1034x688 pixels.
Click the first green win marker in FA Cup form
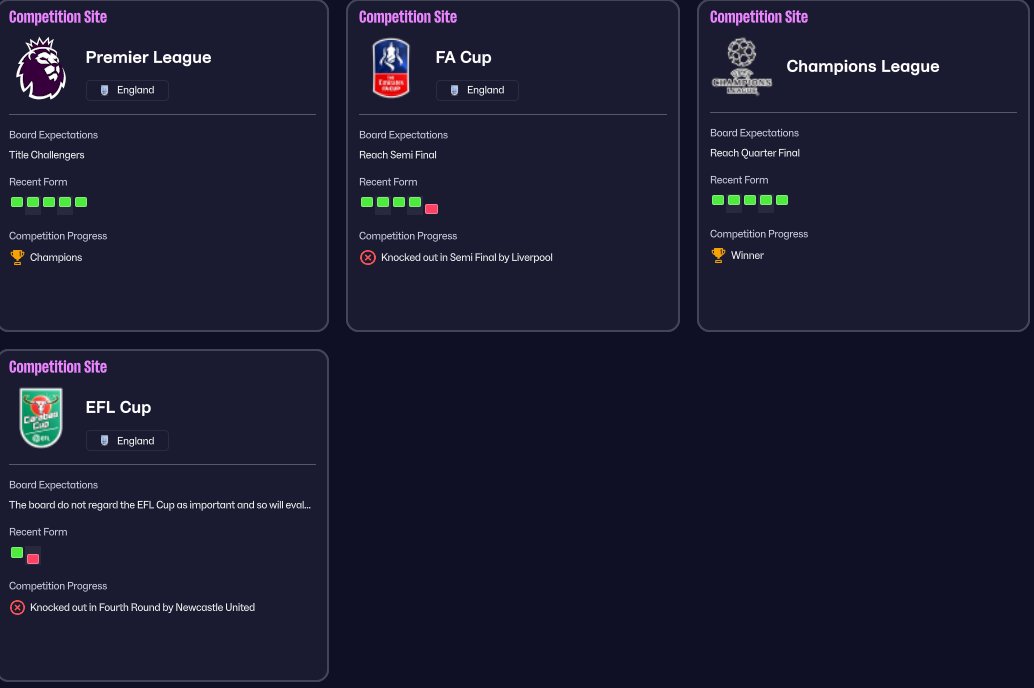[x=367, y=202]
